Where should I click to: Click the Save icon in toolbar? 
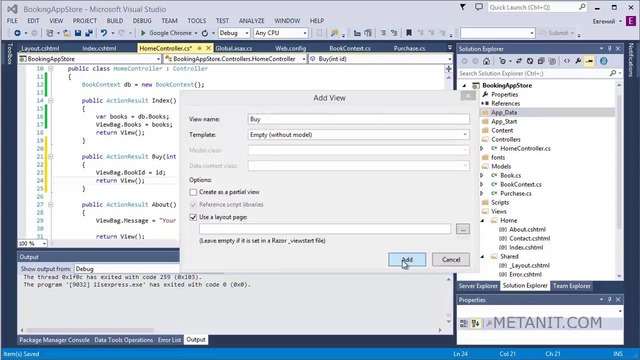coord(78,33)
